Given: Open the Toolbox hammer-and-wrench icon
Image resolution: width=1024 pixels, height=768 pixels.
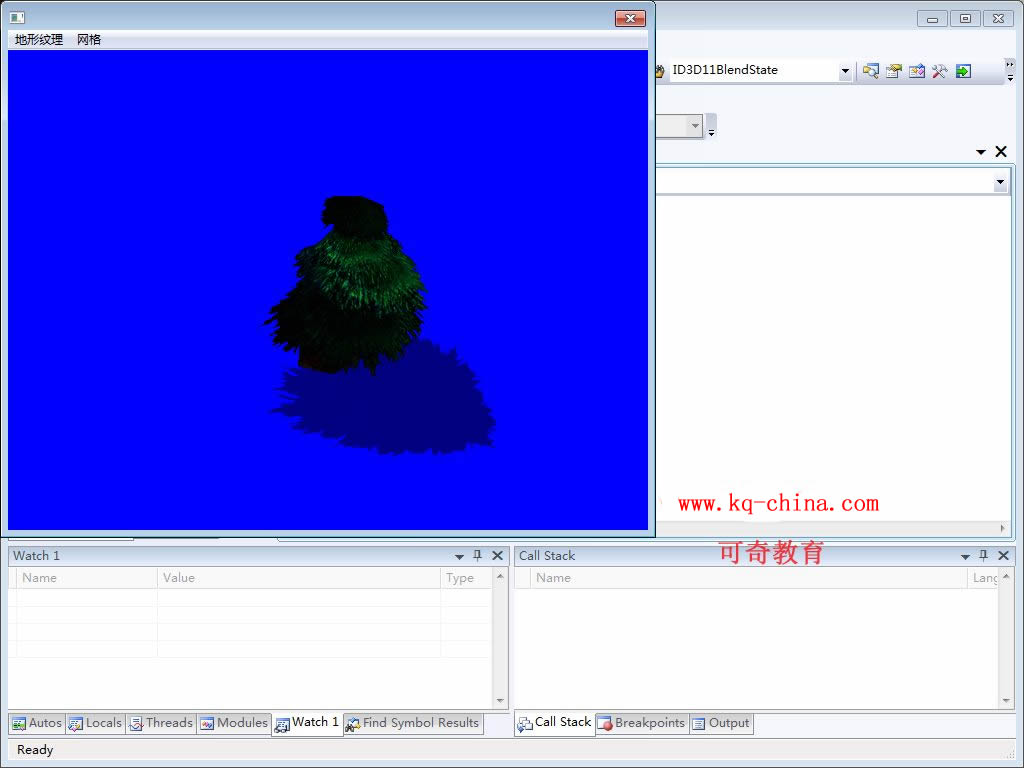Looking at the screenshot, I should [940, 71].
